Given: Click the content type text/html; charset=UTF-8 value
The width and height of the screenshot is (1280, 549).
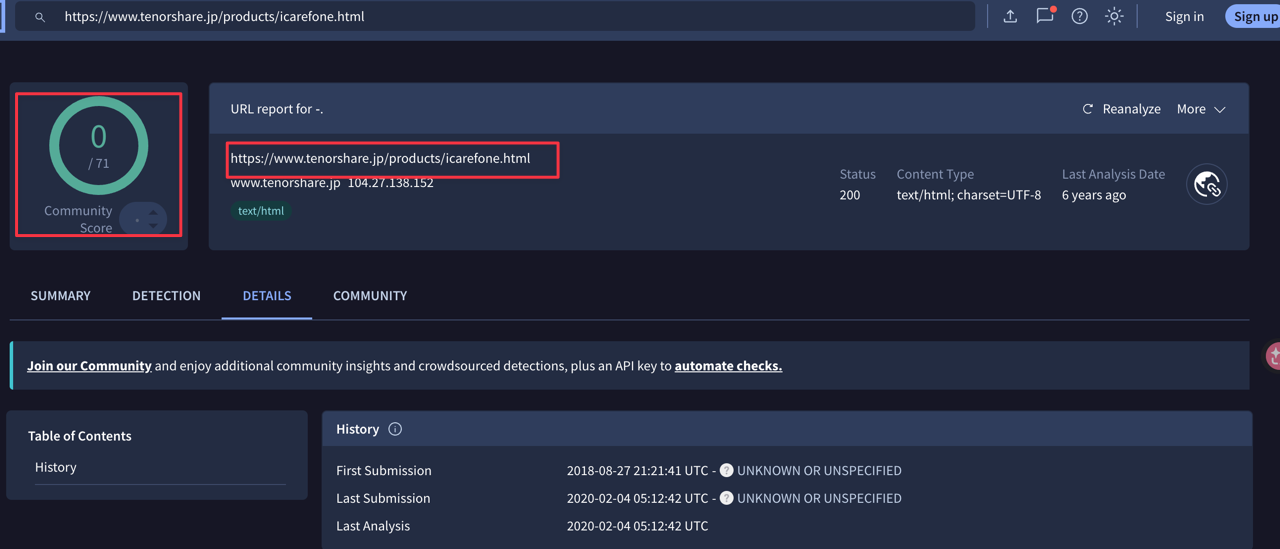Looking at the screenshot, I should pos(969,195).
